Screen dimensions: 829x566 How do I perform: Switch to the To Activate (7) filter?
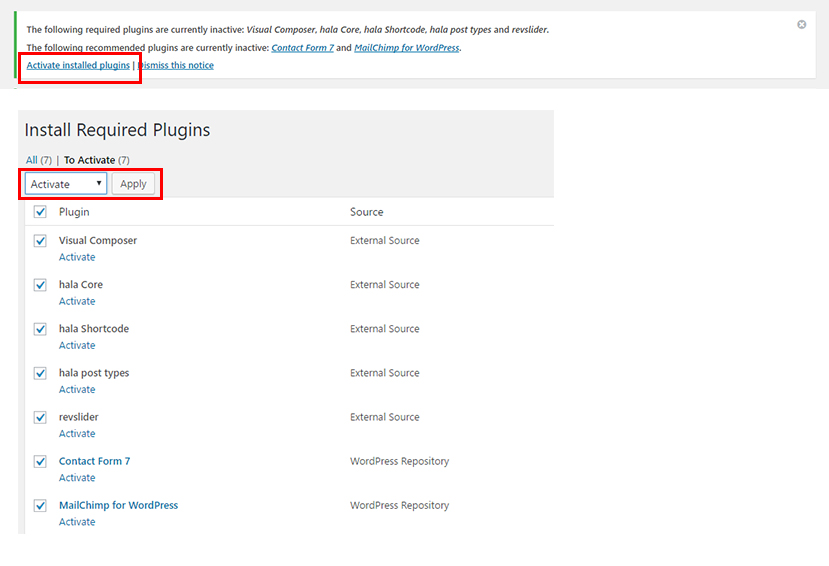pos(97,160)
